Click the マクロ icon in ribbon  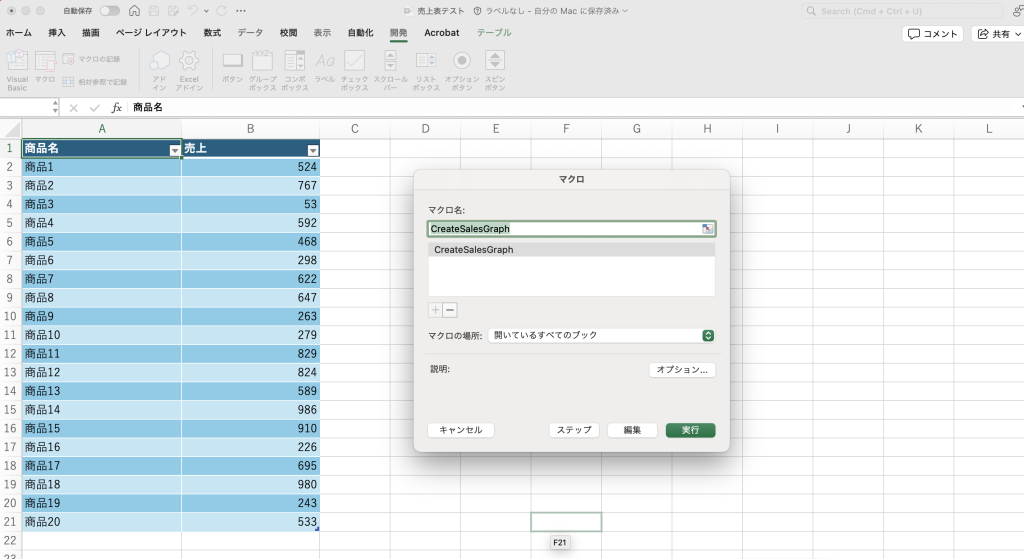45,62
